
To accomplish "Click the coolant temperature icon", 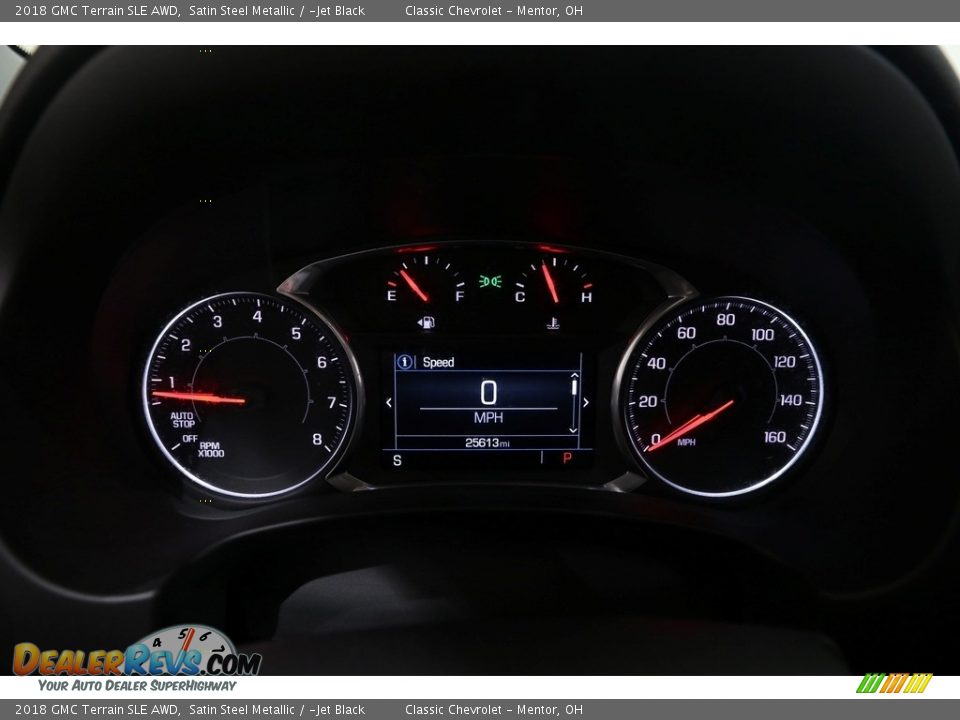I will [x=553, y=323].
